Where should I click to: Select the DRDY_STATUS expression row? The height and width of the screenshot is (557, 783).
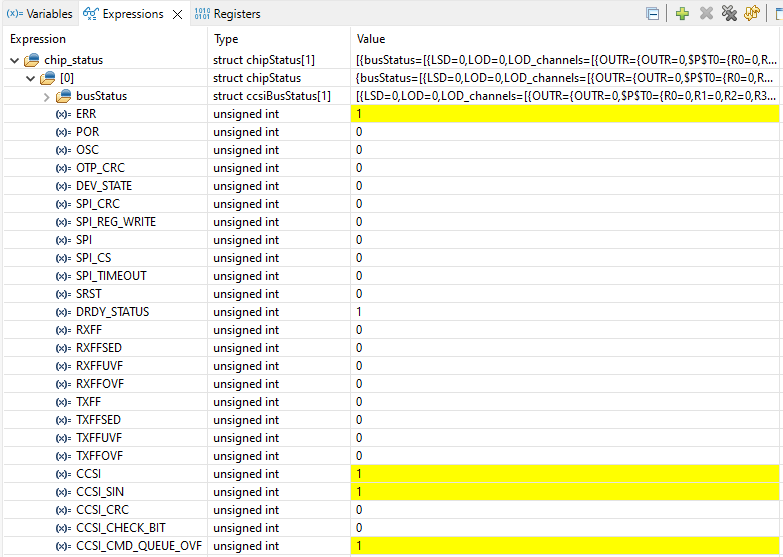coord(112,312)
